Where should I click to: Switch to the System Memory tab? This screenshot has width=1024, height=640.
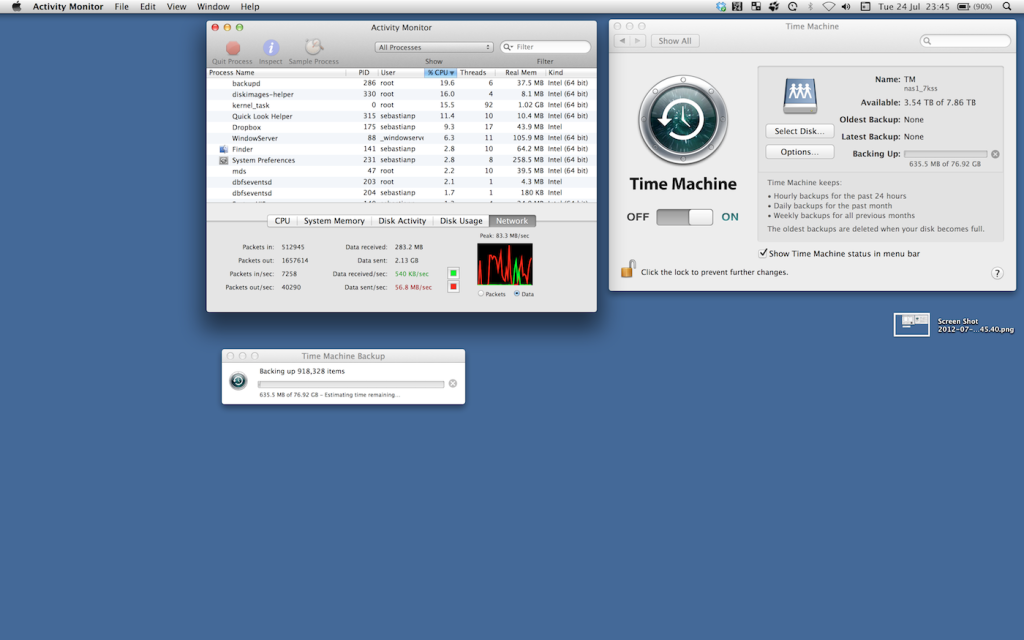coord(334,221)
